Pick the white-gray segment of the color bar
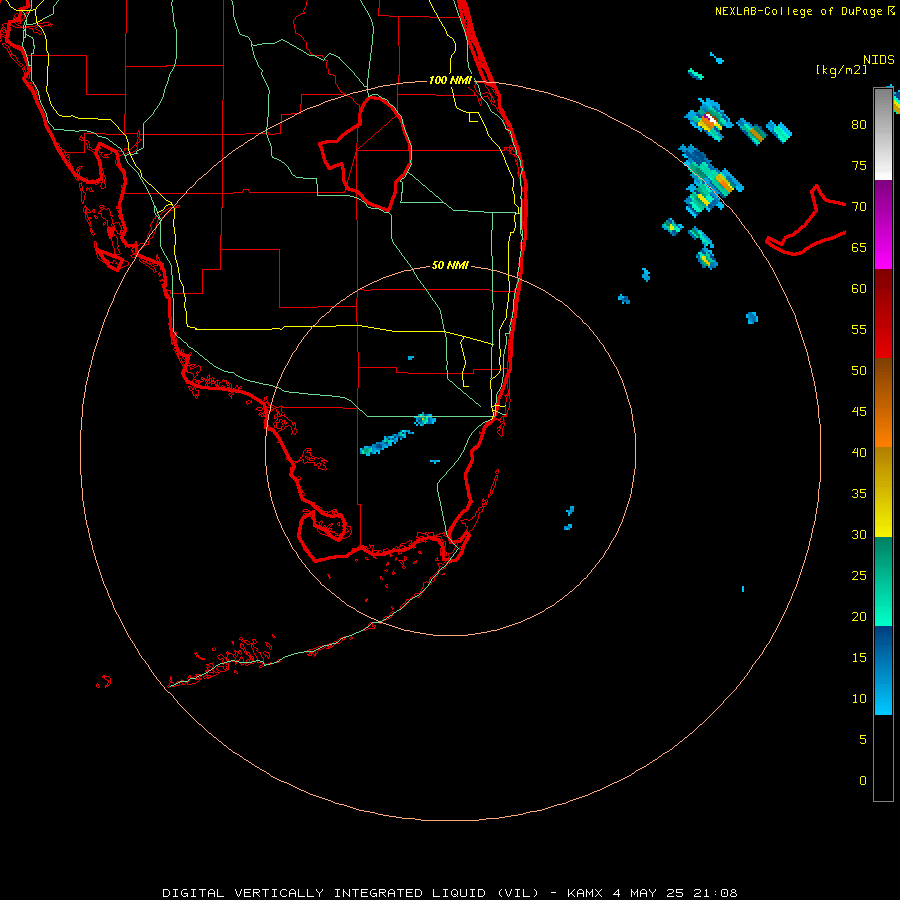Image resolution: width=900 pixels, height=900 pixels. click(883, 134)
